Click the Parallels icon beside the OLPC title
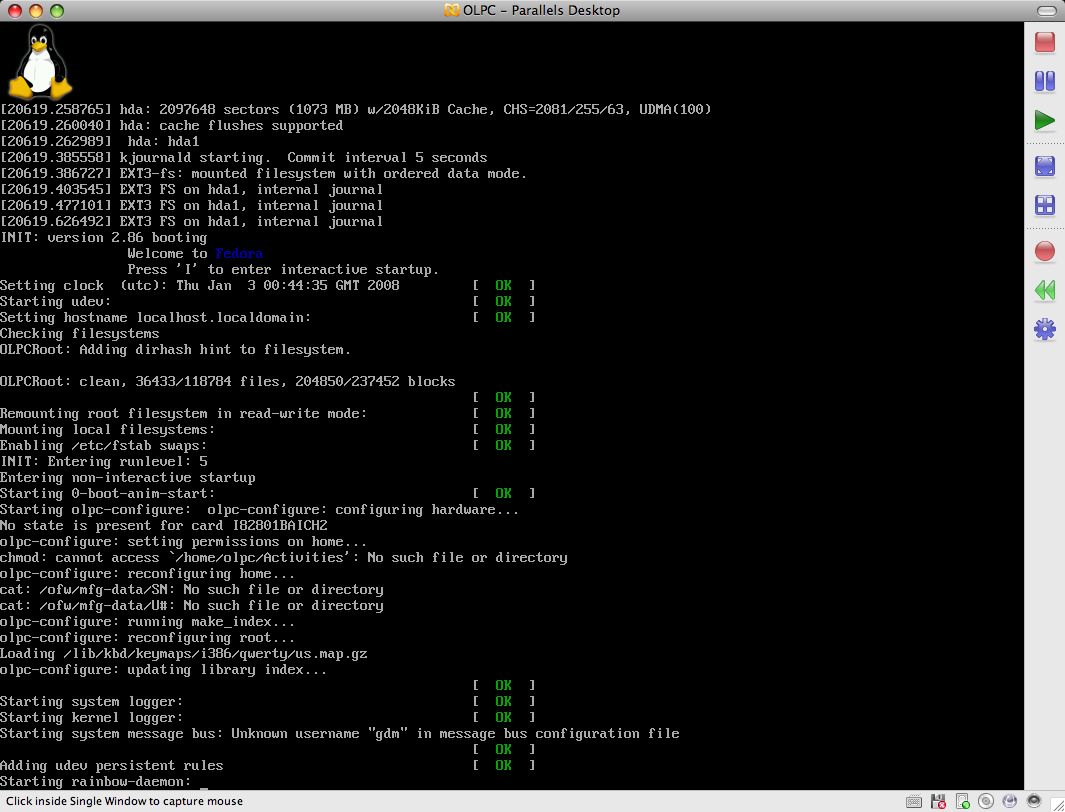1065x812 pixels. click(453, 10)
